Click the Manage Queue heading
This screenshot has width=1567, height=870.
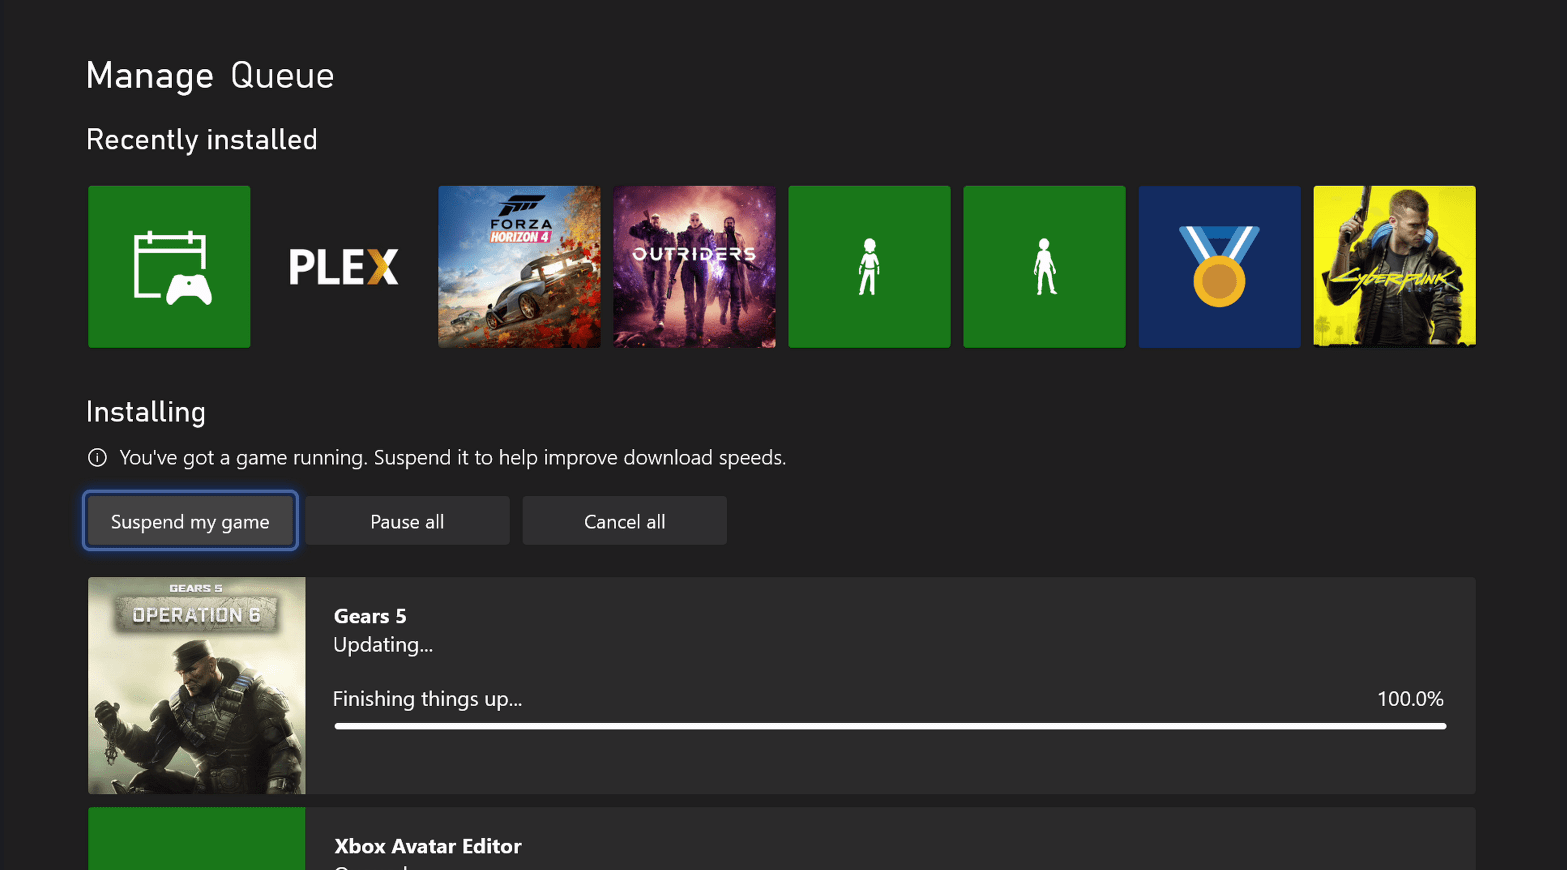[210, 75]
